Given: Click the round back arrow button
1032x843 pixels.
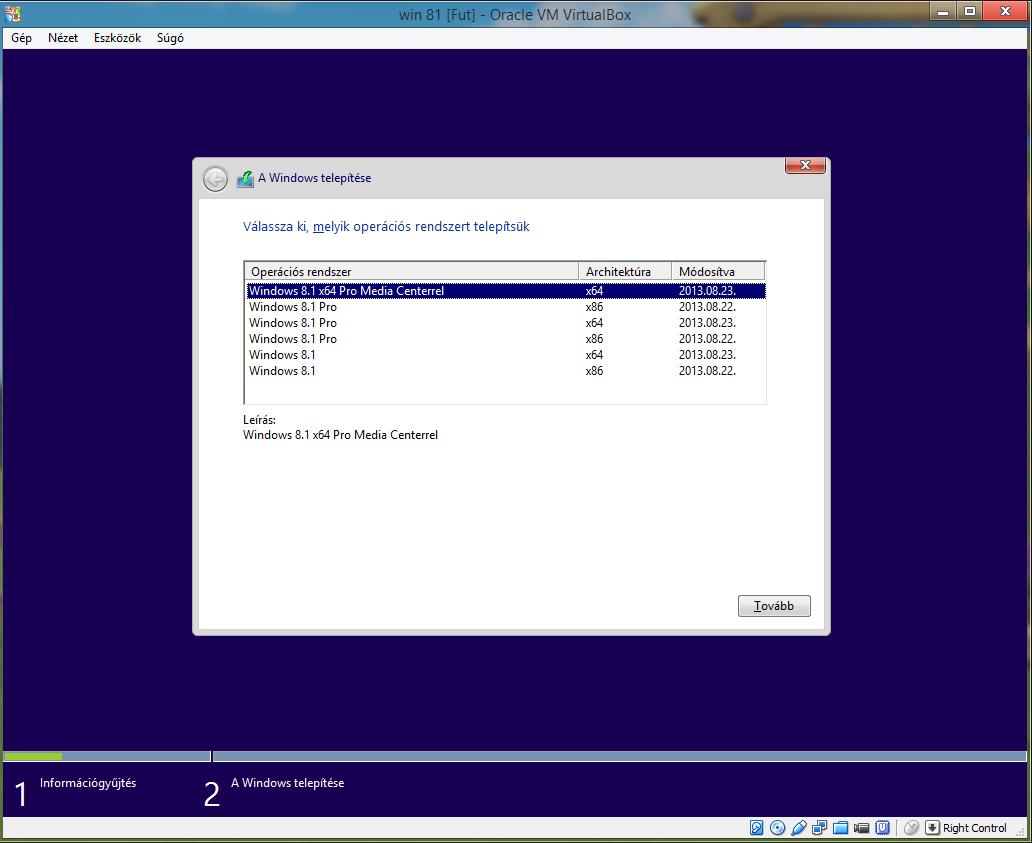Looking at the screenshot, I should tap(215, 178).
